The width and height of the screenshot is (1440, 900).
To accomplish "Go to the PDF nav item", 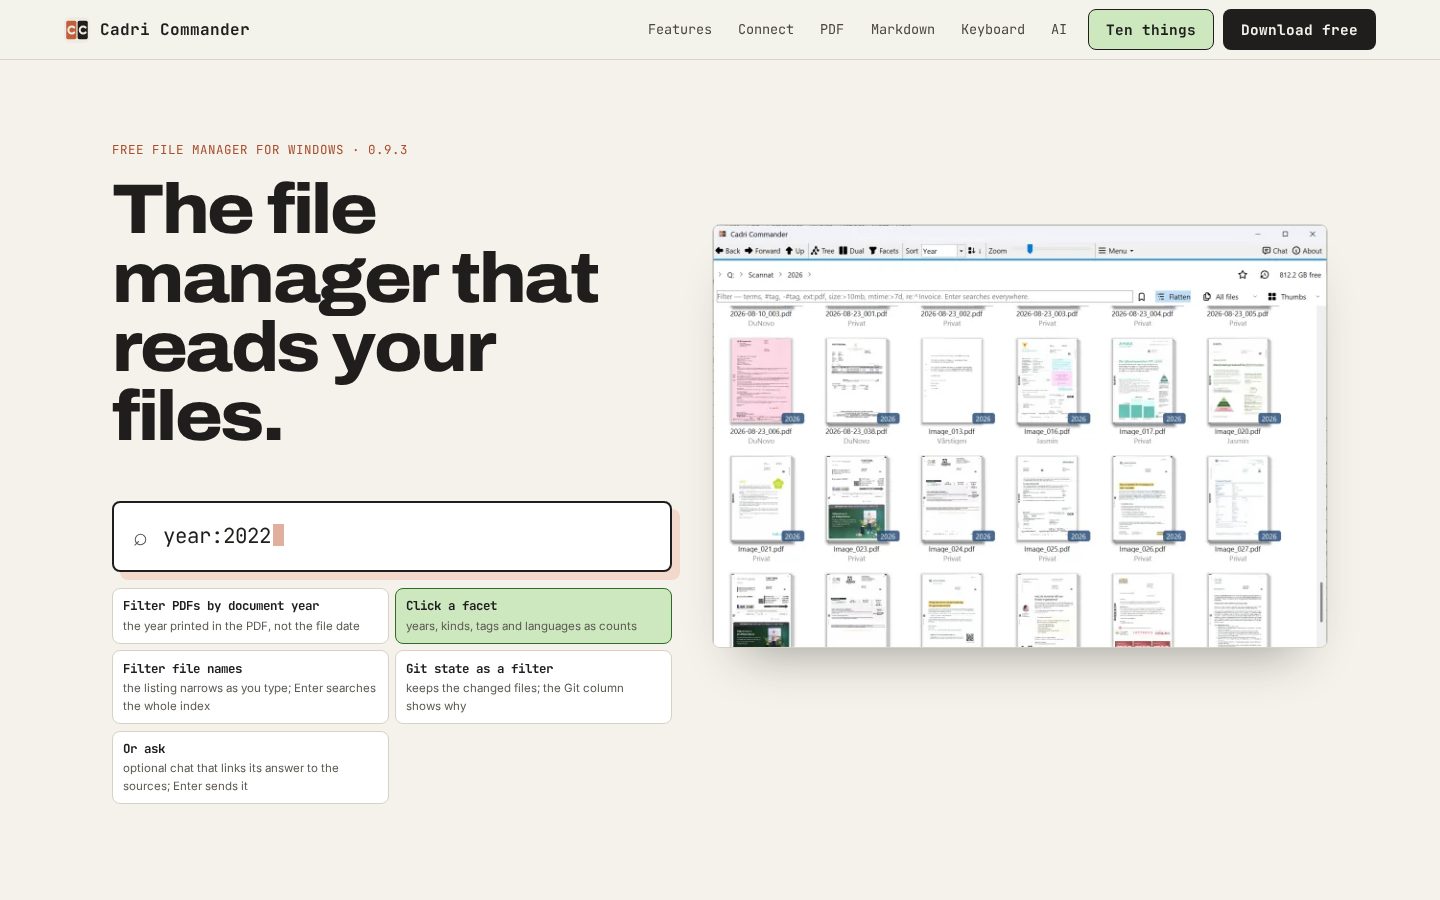I will point(832,30).
